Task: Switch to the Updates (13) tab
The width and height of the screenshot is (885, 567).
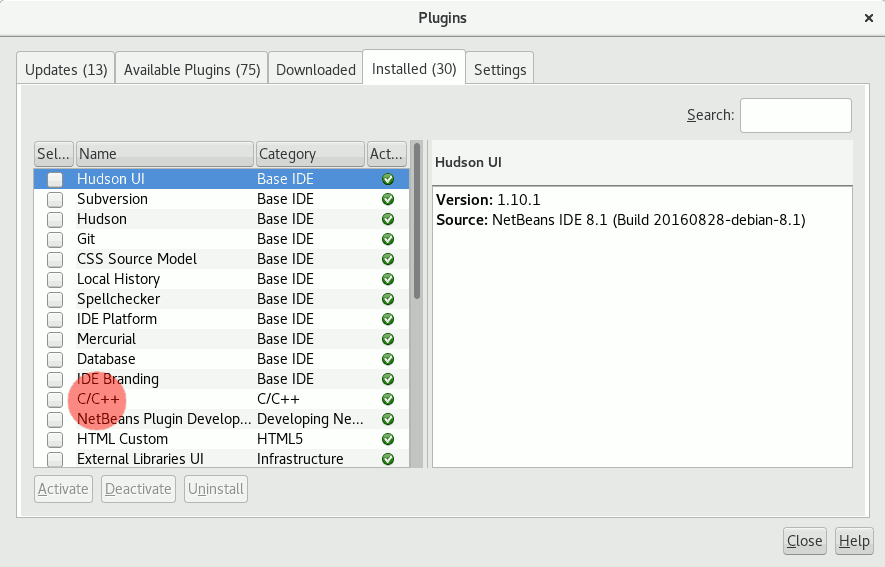Action: (66, 69)
